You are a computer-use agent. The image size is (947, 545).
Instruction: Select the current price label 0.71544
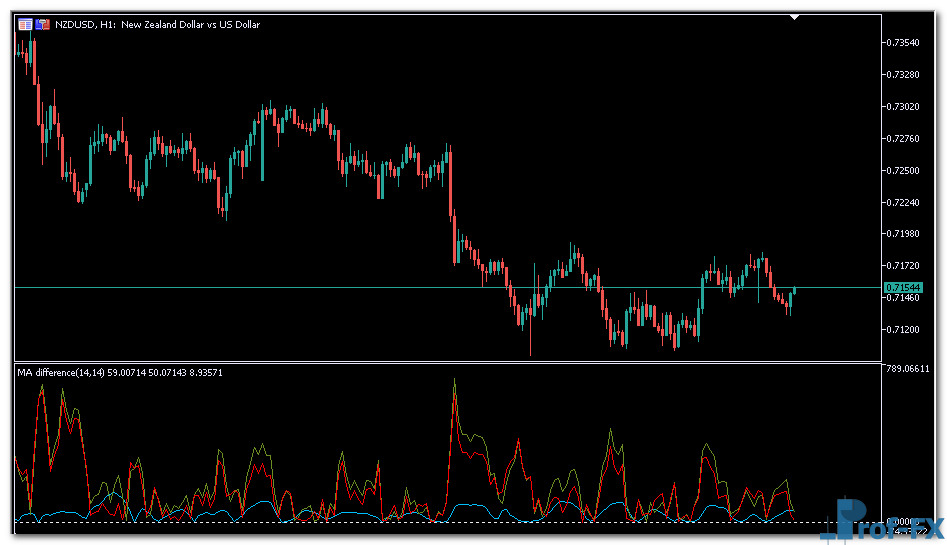coord(903,287)
